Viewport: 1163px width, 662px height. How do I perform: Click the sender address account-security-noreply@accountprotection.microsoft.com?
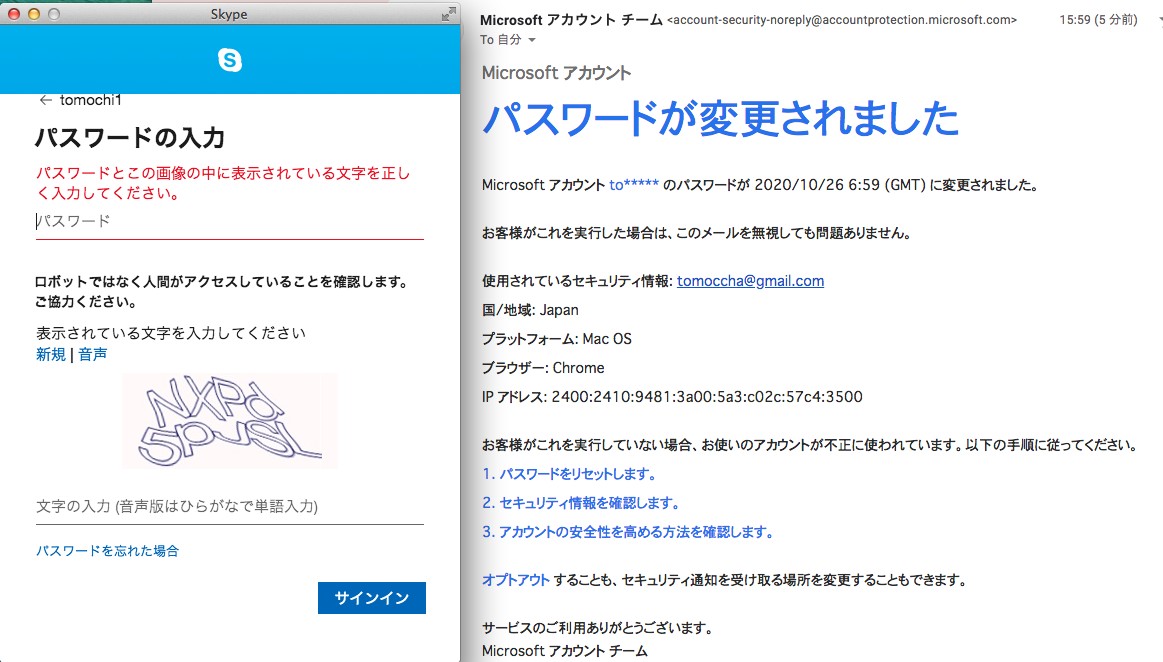(x=842, y=20)
